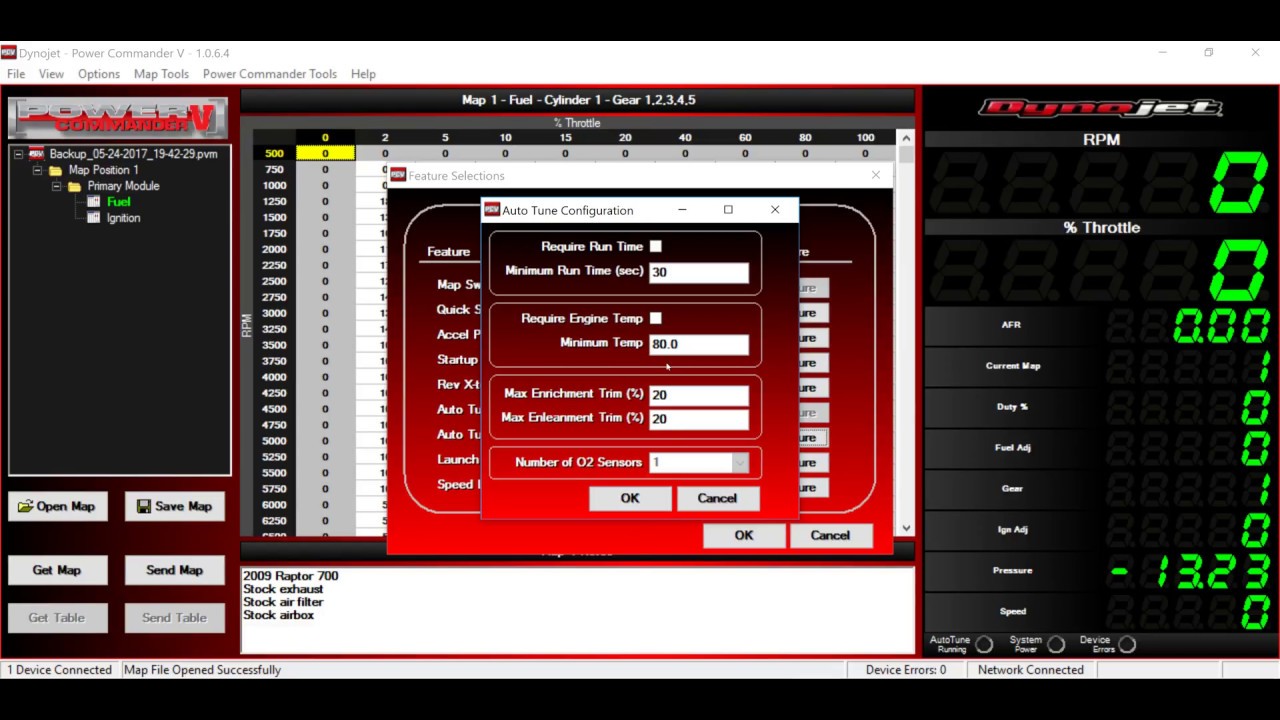
Task: Click the 0 throttle column header
Action: 325,137
